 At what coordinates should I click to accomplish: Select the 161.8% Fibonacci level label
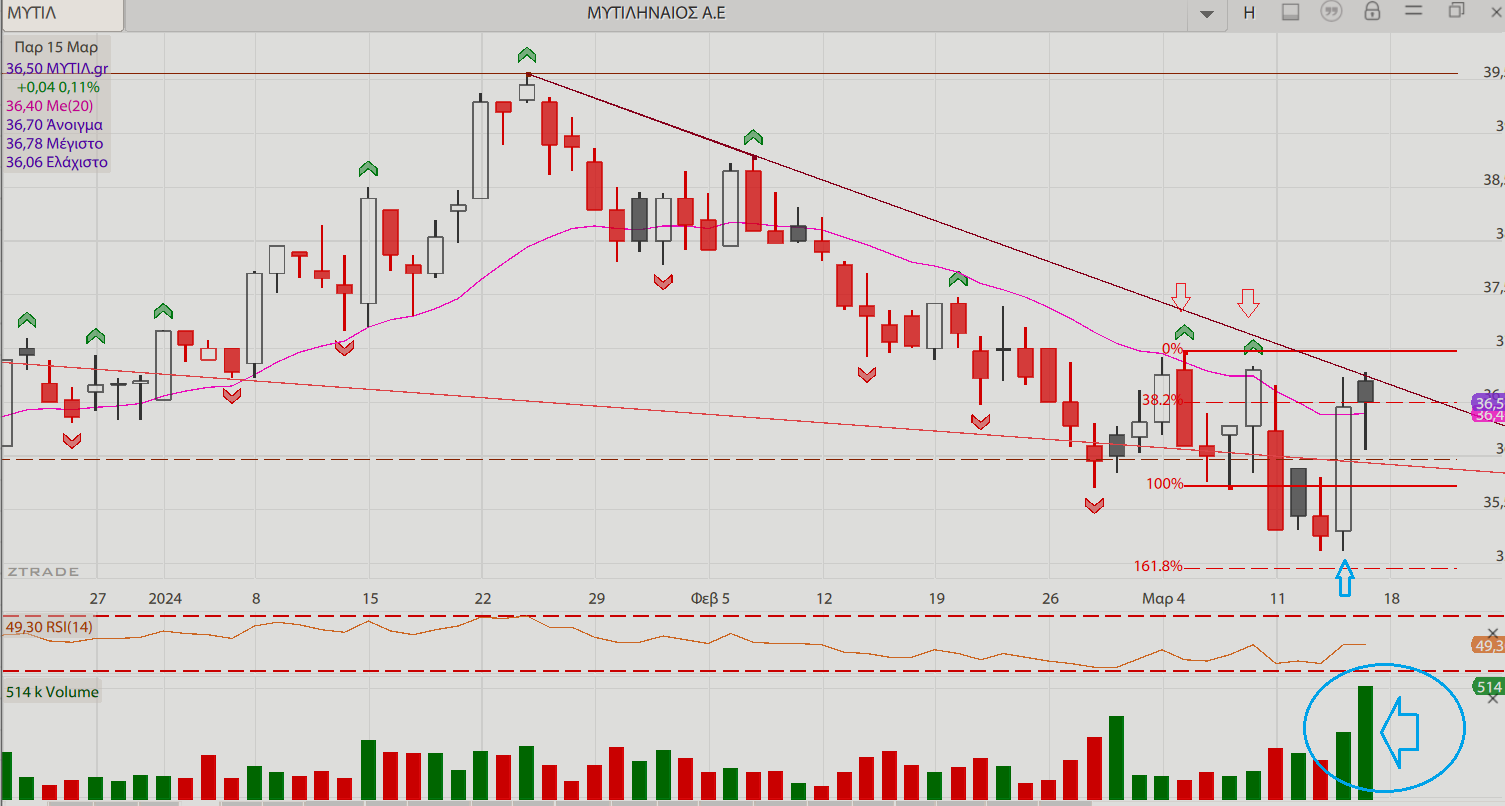click(x=1158, y=566)
